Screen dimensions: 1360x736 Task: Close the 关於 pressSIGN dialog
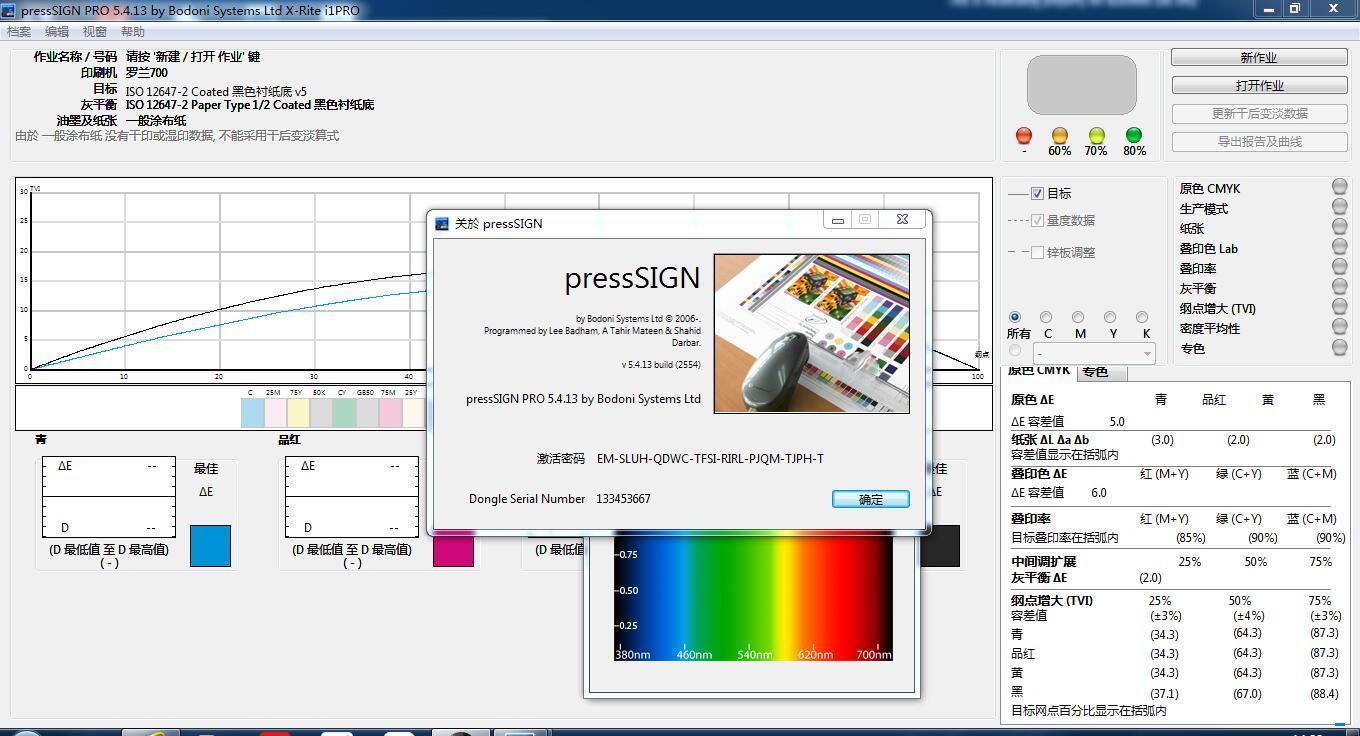point(902,220)
